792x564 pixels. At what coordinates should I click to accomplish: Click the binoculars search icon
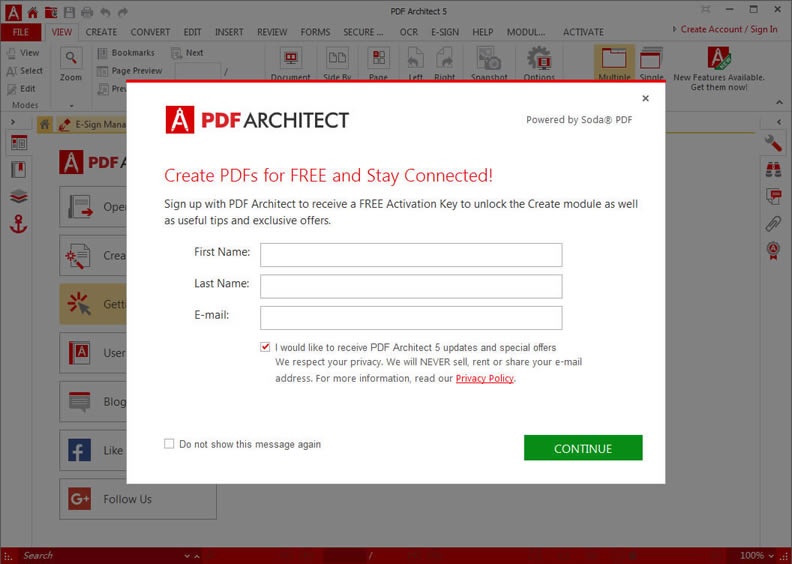[x=773, y=170]
